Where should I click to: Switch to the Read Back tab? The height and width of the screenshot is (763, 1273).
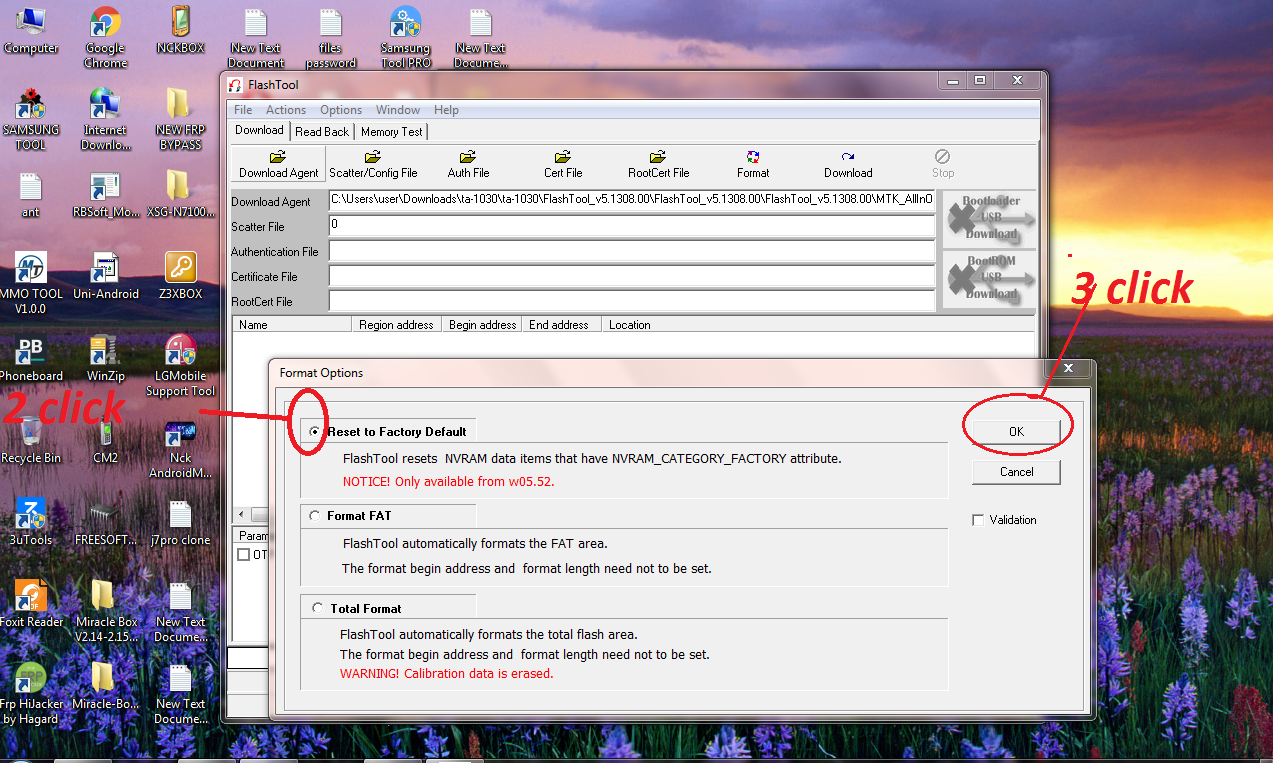tap(322, 131)
